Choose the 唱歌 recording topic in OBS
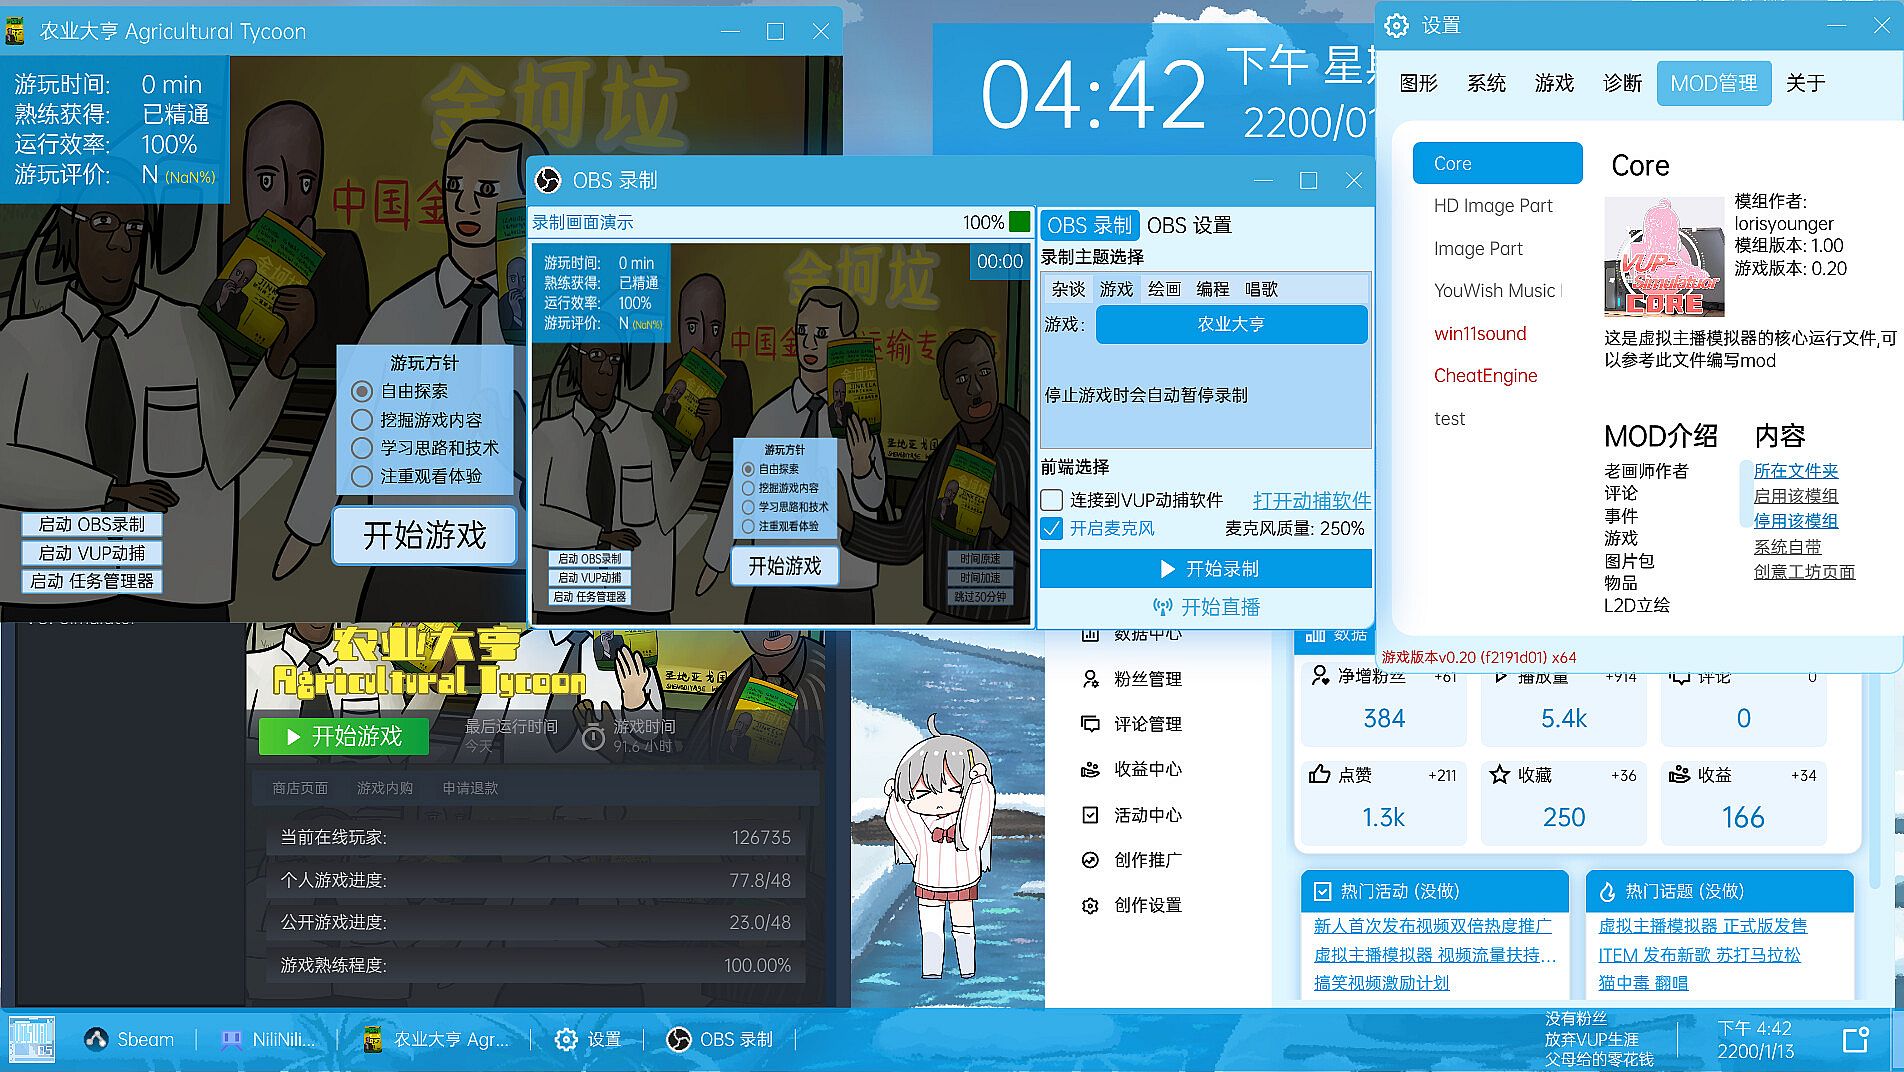The image size is (1904, 1072). pyautogui.click(x=1261, y=289)
